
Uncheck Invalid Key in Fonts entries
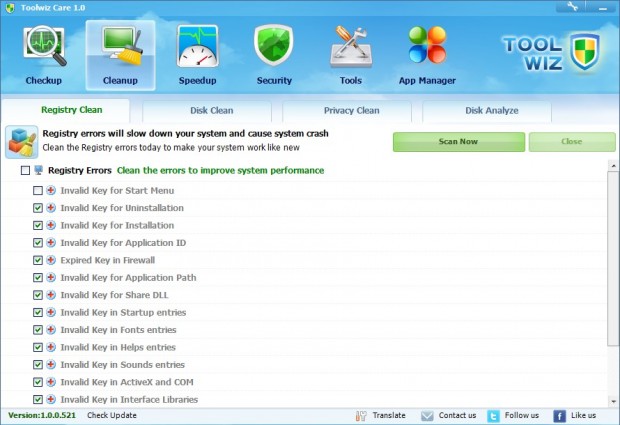[38, 330]
